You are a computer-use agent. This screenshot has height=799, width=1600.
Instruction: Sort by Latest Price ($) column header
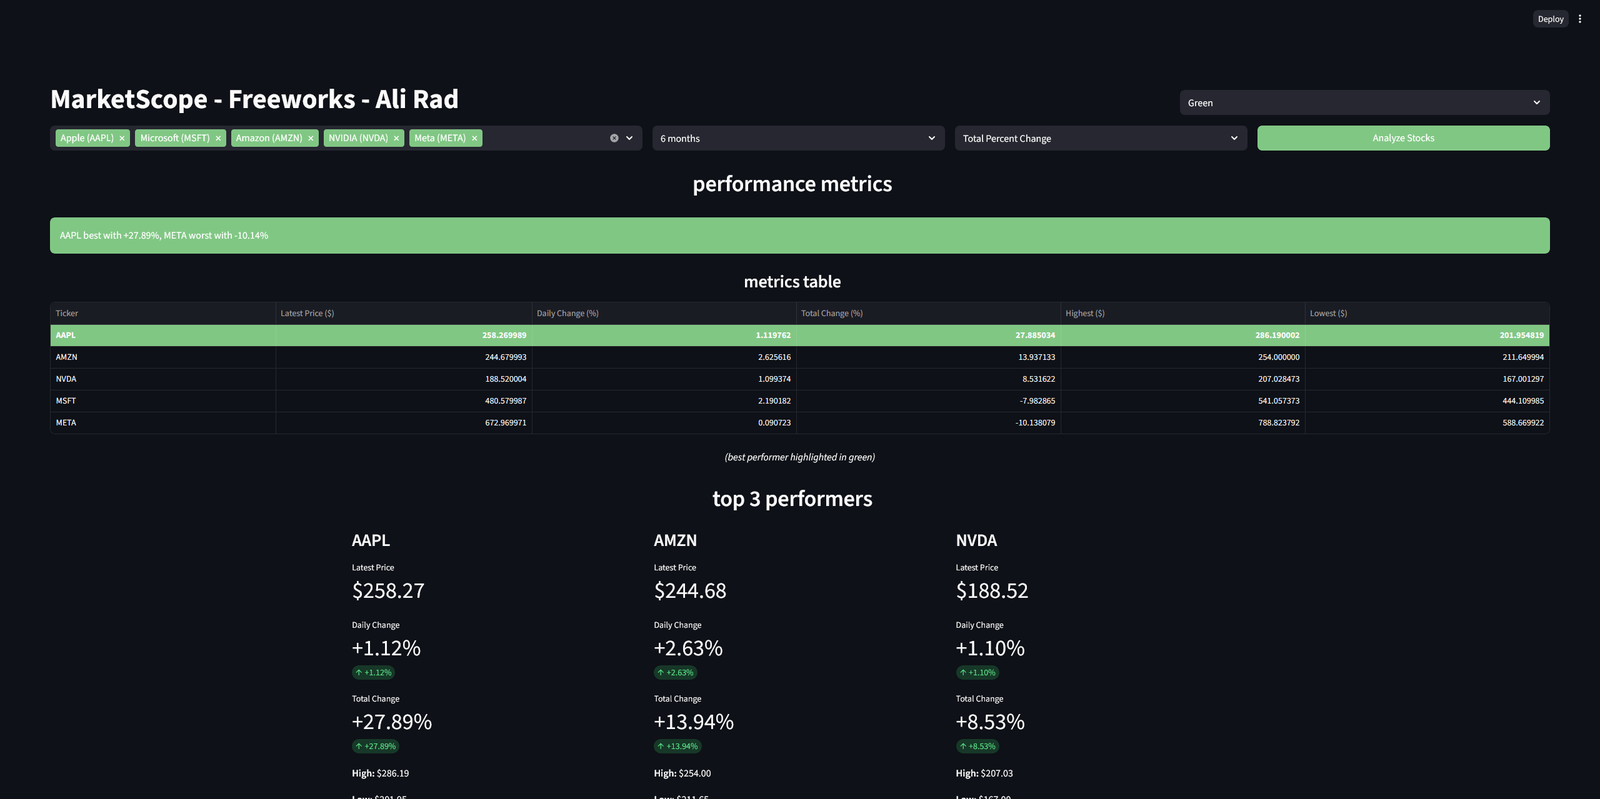pos(404,313)
